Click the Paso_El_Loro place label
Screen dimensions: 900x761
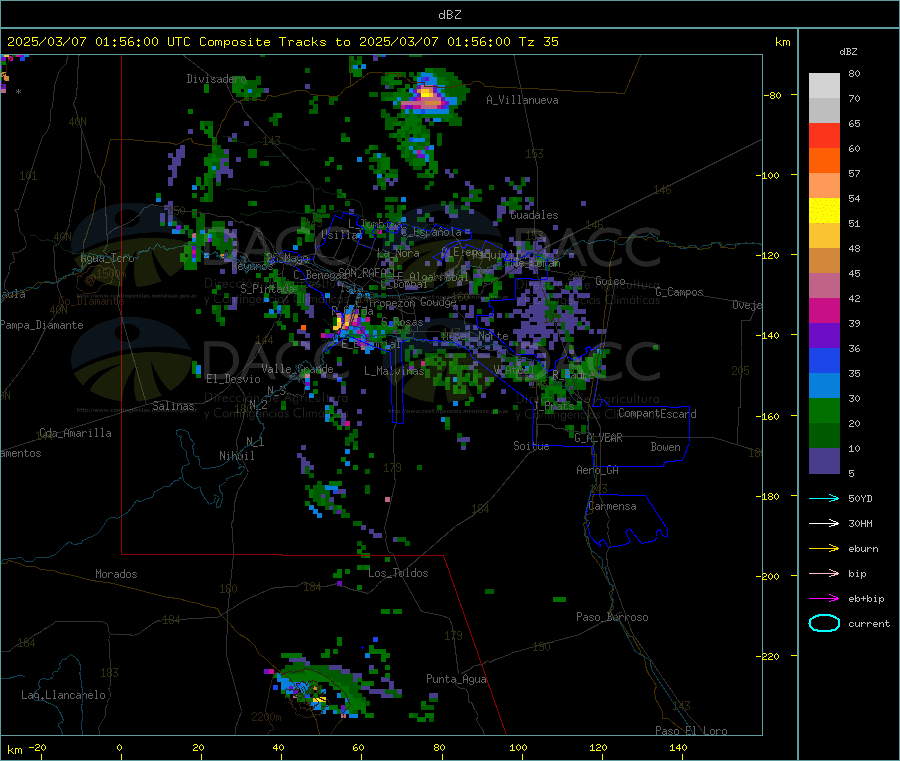[691, 731]
